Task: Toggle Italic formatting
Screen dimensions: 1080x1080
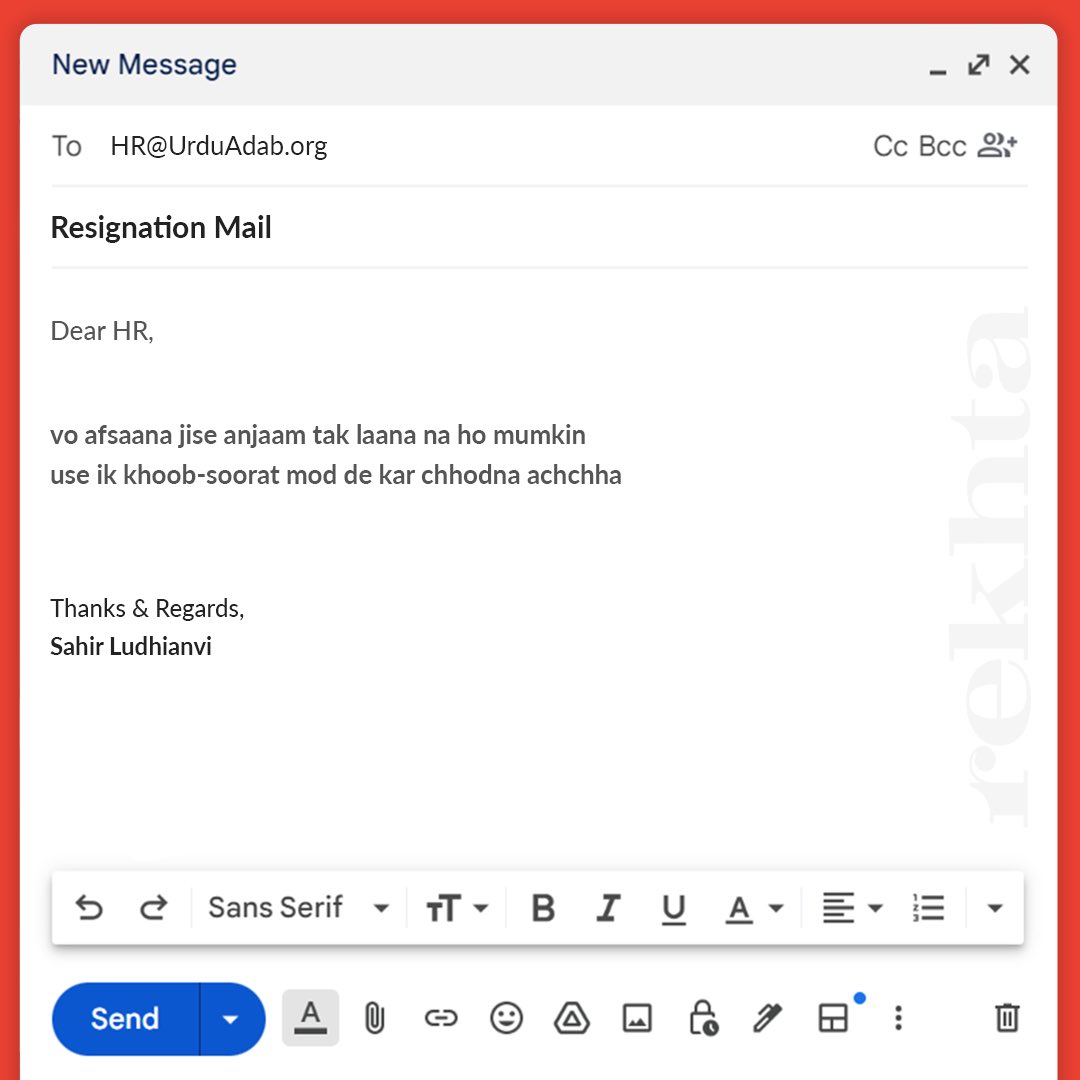Action: coord(608,908)
